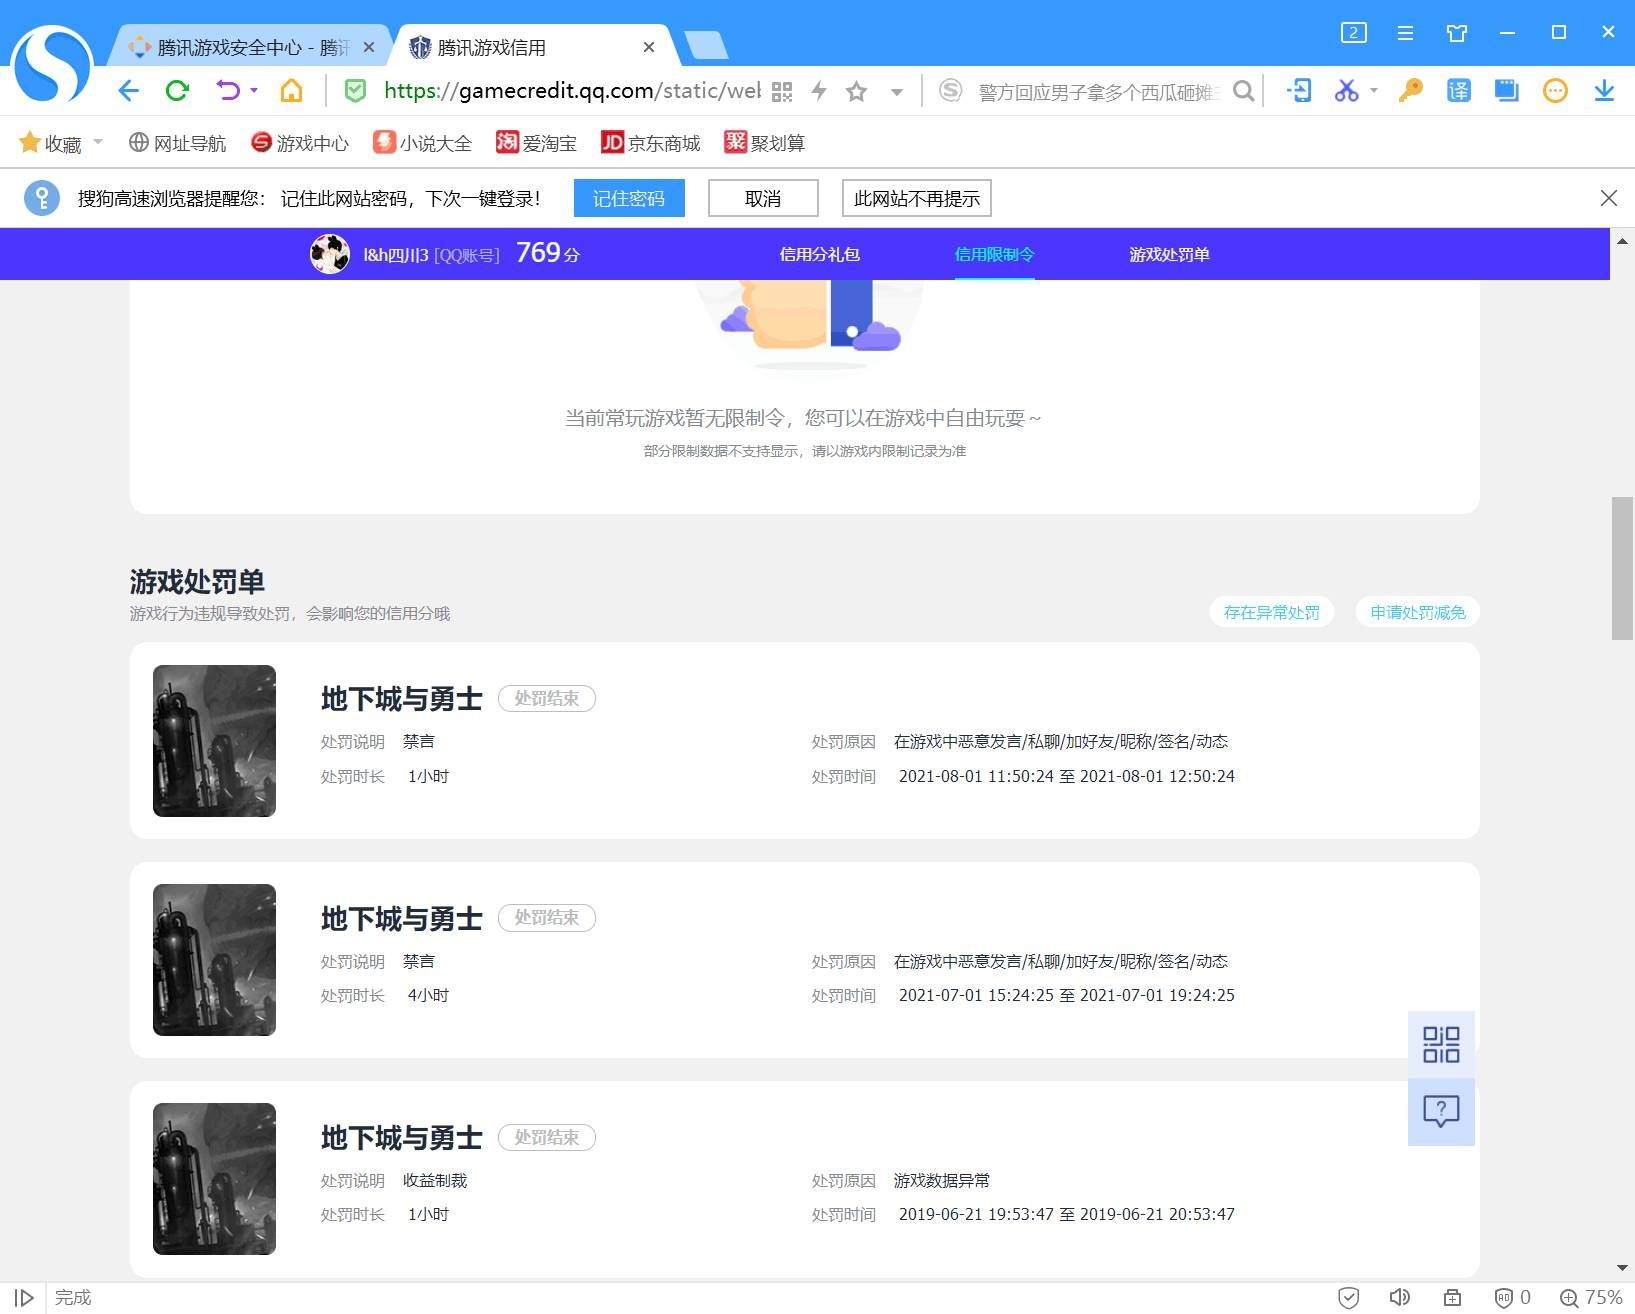Go back with the blue arrow
The width and height of the screenshot is (1635, 1314).
[128, 91]
